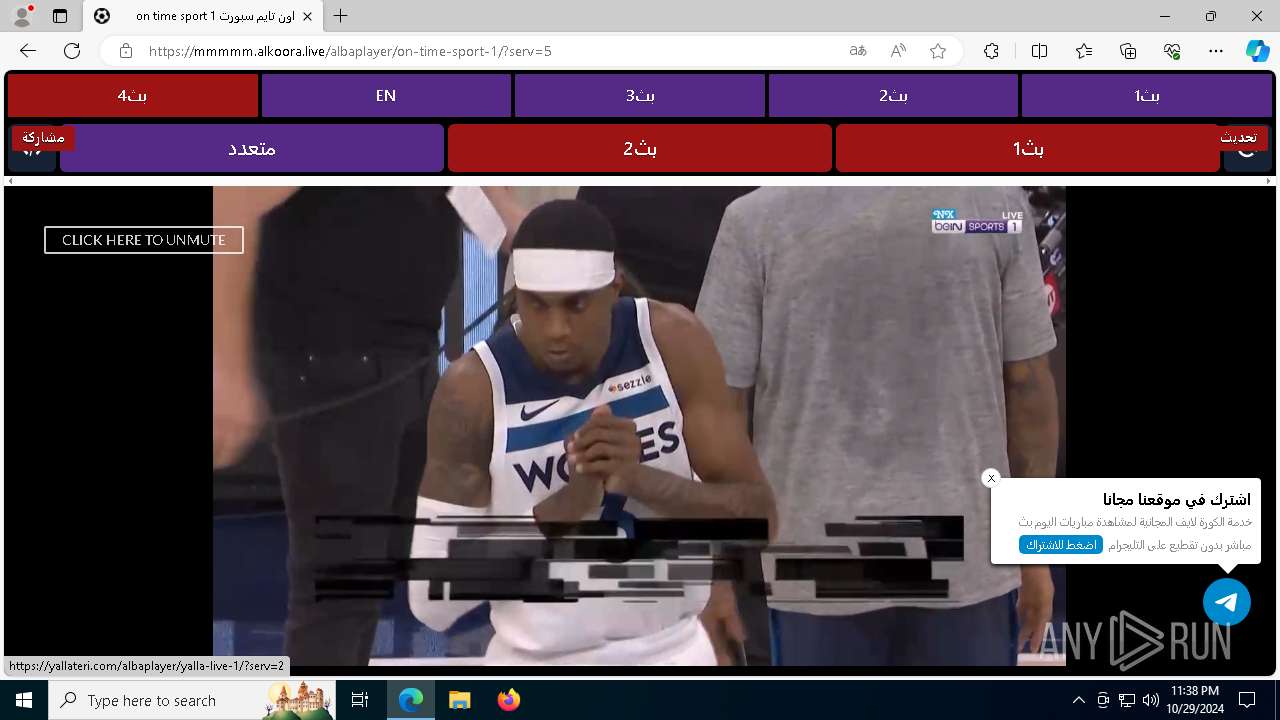This screenshot has width=1280, height=720.
Task: Switch to stream بث2 in top row
Action: [893, 96]
